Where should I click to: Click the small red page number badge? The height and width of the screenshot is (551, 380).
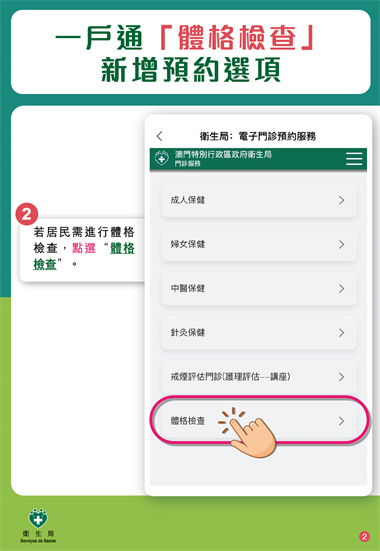(364, 536)
